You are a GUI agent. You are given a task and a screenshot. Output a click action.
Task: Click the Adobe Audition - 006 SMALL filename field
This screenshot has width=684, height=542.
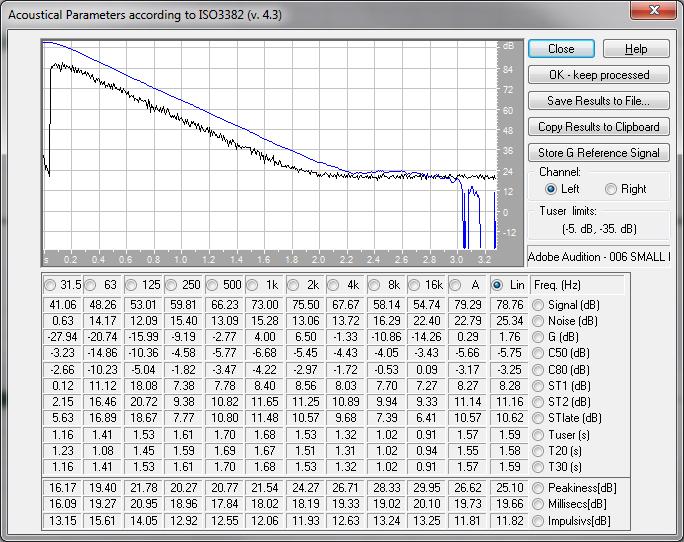[x=598, y=257]
